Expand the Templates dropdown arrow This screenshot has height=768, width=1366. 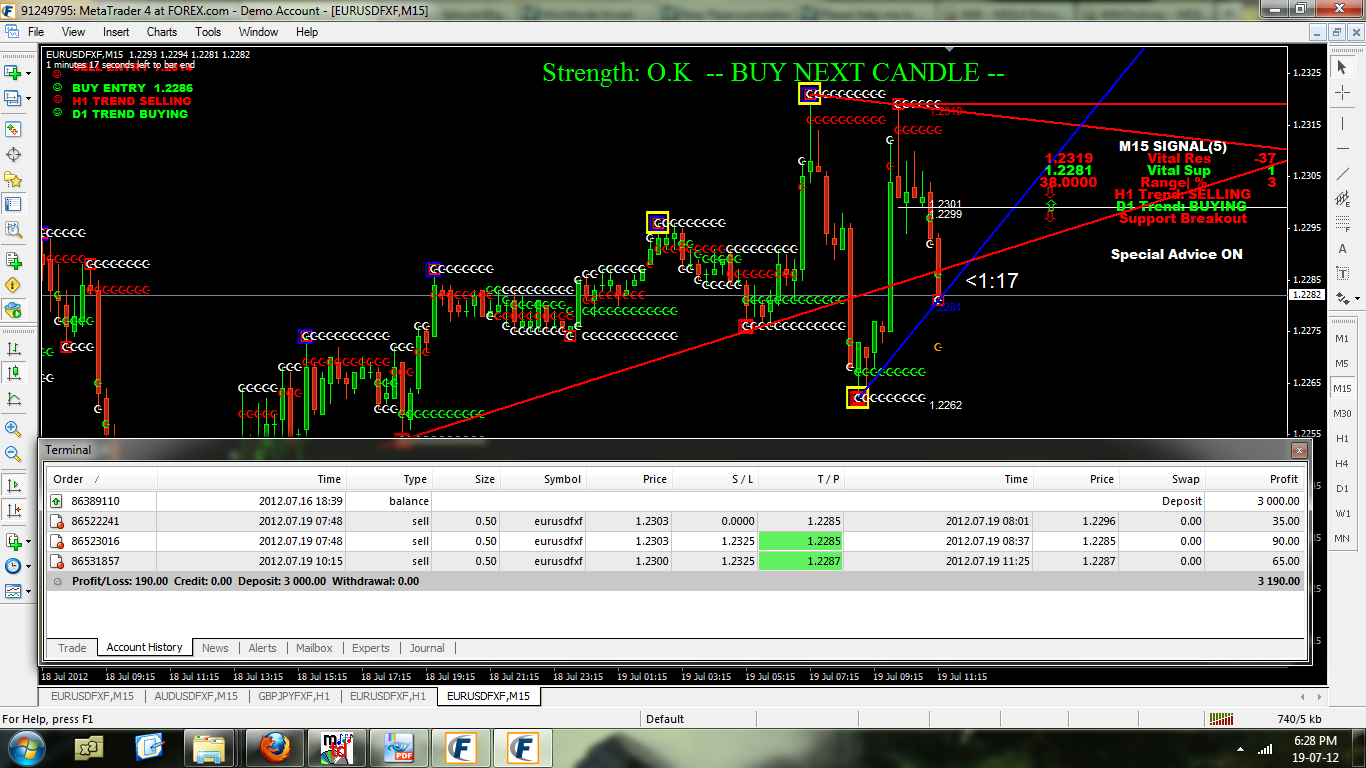click(x=28, y=593)
